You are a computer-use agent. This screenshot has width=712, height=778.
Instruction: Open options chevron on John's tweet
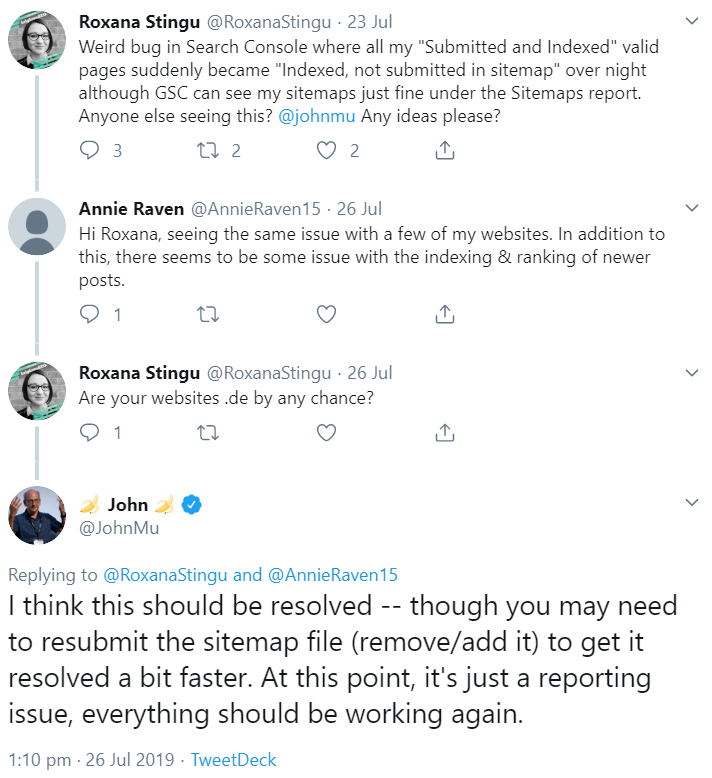[691, 501]
